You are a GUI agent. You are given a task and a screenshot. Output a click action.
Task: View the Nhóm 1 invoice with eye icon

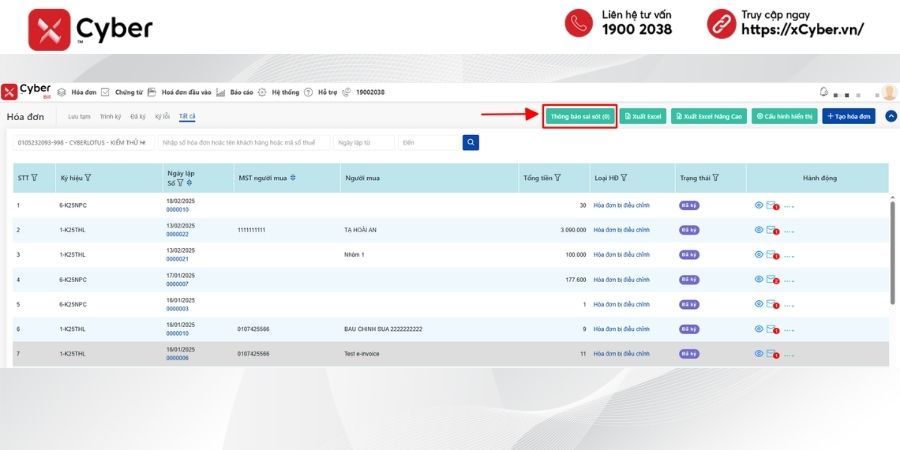pos(758,254)
